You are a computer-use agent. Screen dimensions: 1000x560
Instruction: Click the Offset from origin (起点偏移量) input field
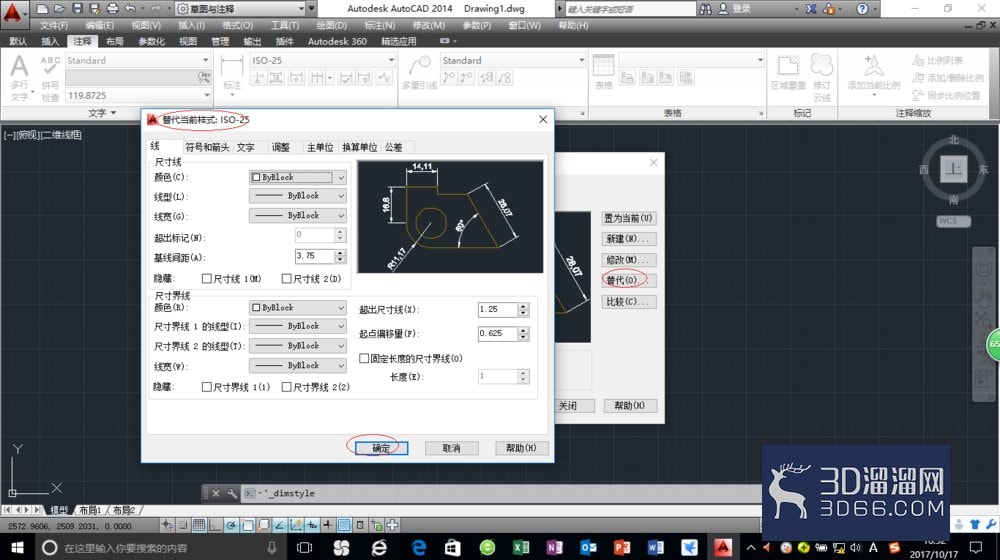497,334
